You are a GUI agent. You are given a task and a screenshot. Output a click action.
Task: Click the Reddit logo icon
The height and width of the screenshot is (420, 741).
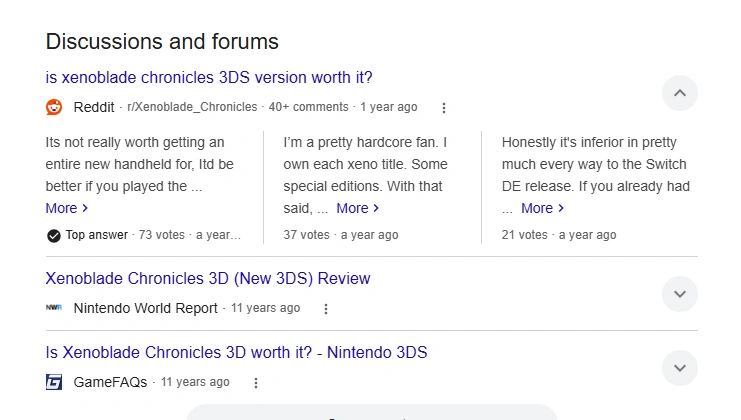coord(54,107)
